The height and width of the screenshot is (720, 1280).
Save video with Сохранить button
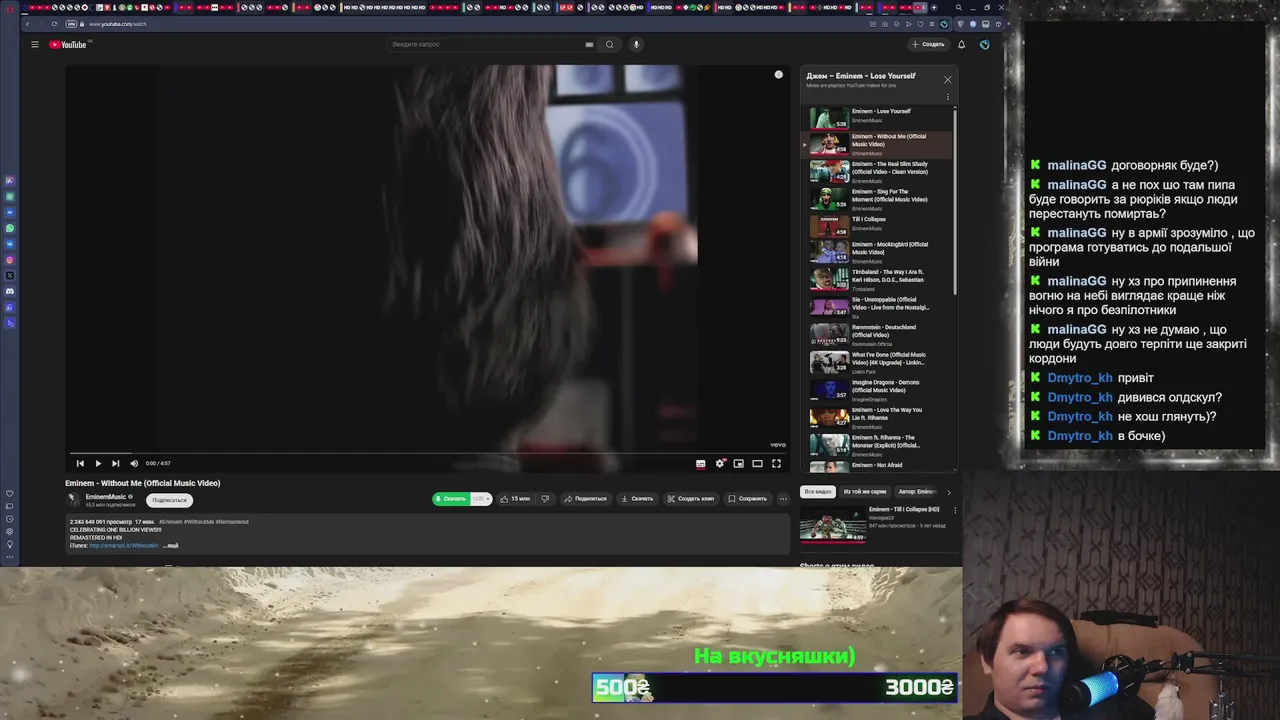[747, 498]
